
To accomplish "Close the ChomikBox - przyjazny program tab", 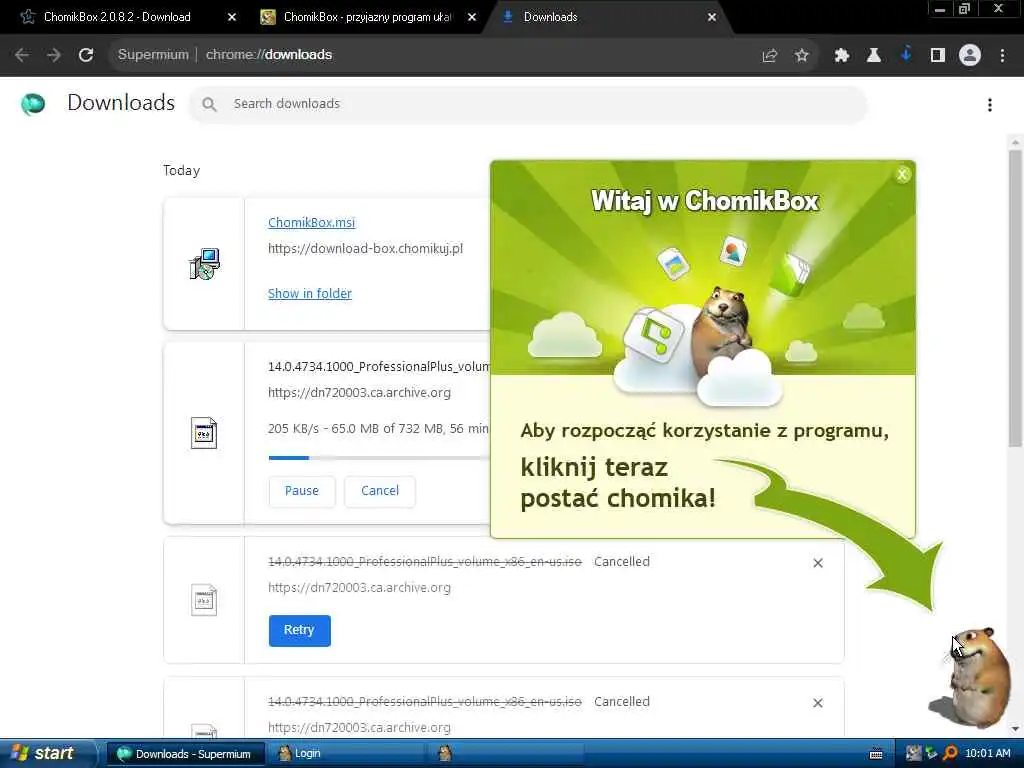I will click(x=472, y=17).
